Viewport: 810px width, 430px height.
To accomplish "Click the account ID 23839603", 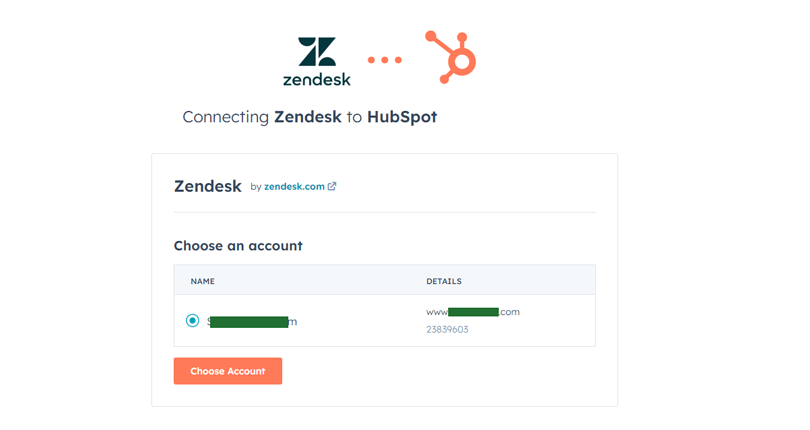I will (447, 329).
